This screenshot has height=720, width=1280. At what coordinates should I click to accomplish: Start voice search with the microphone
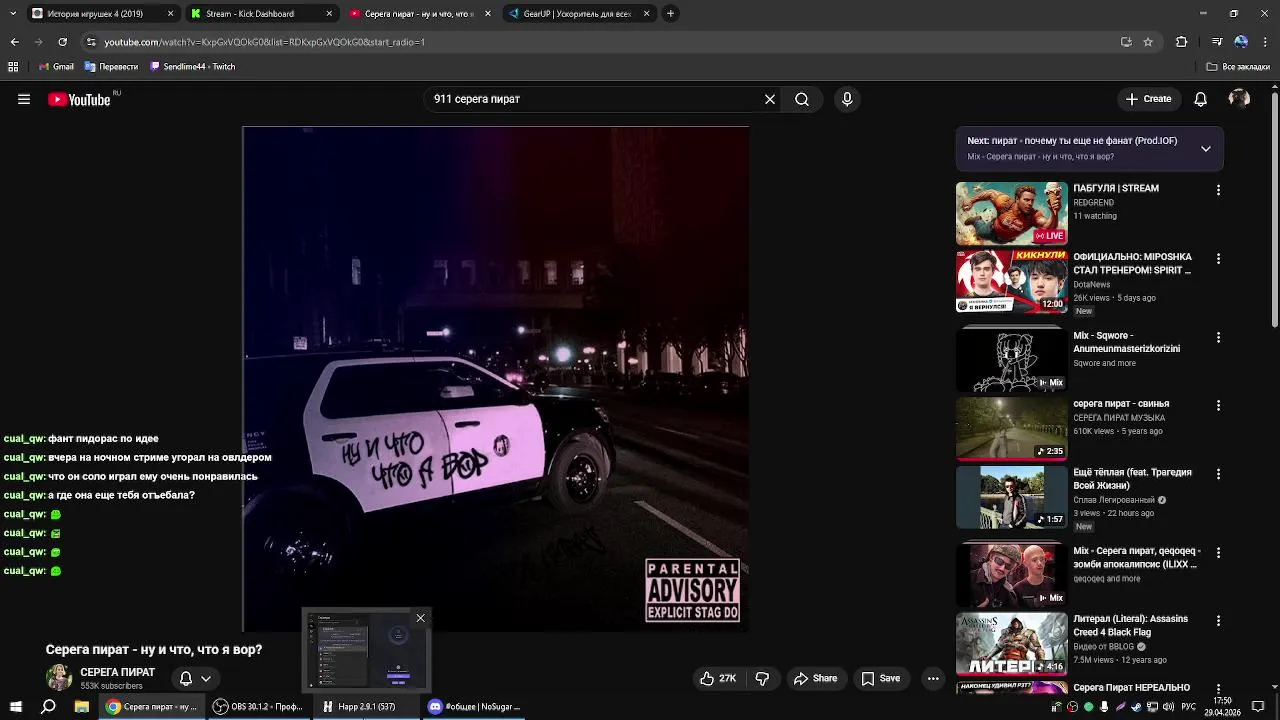(x=847, y=99)
